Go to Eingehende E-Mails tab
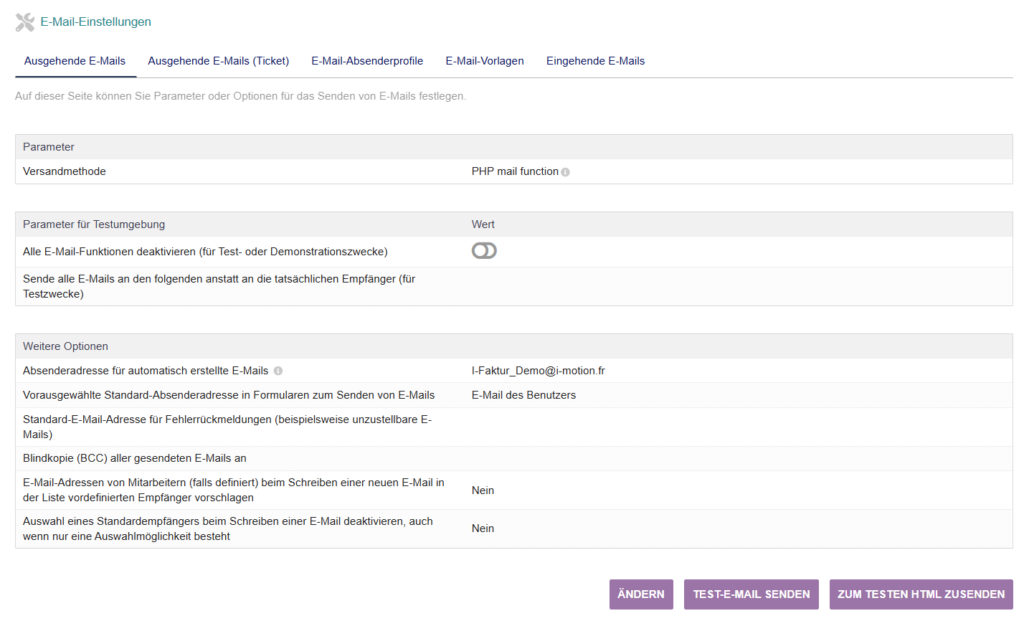This screenshot has width=1024, height=626. coord(596,61)
